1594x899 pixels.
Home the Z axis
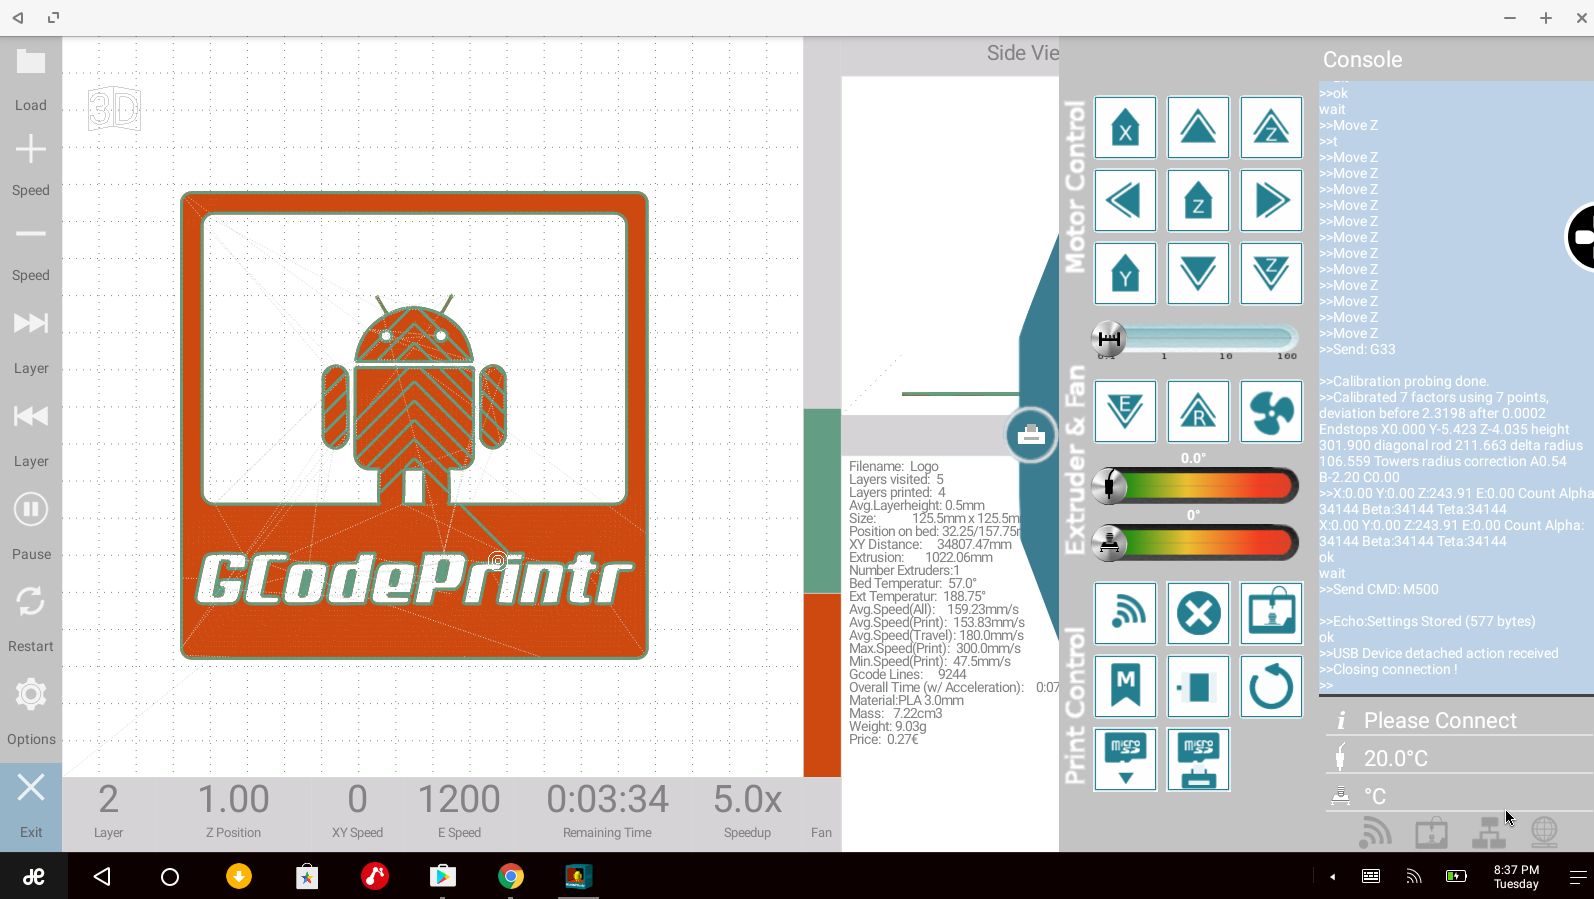(1198, 200)
